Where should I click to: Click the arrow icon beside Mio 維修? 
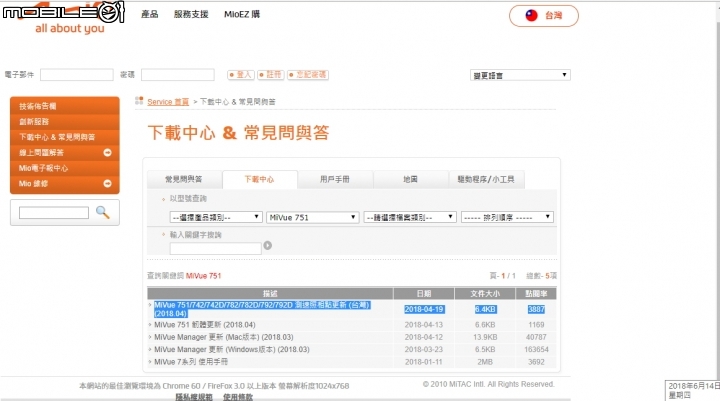(107, 183)
